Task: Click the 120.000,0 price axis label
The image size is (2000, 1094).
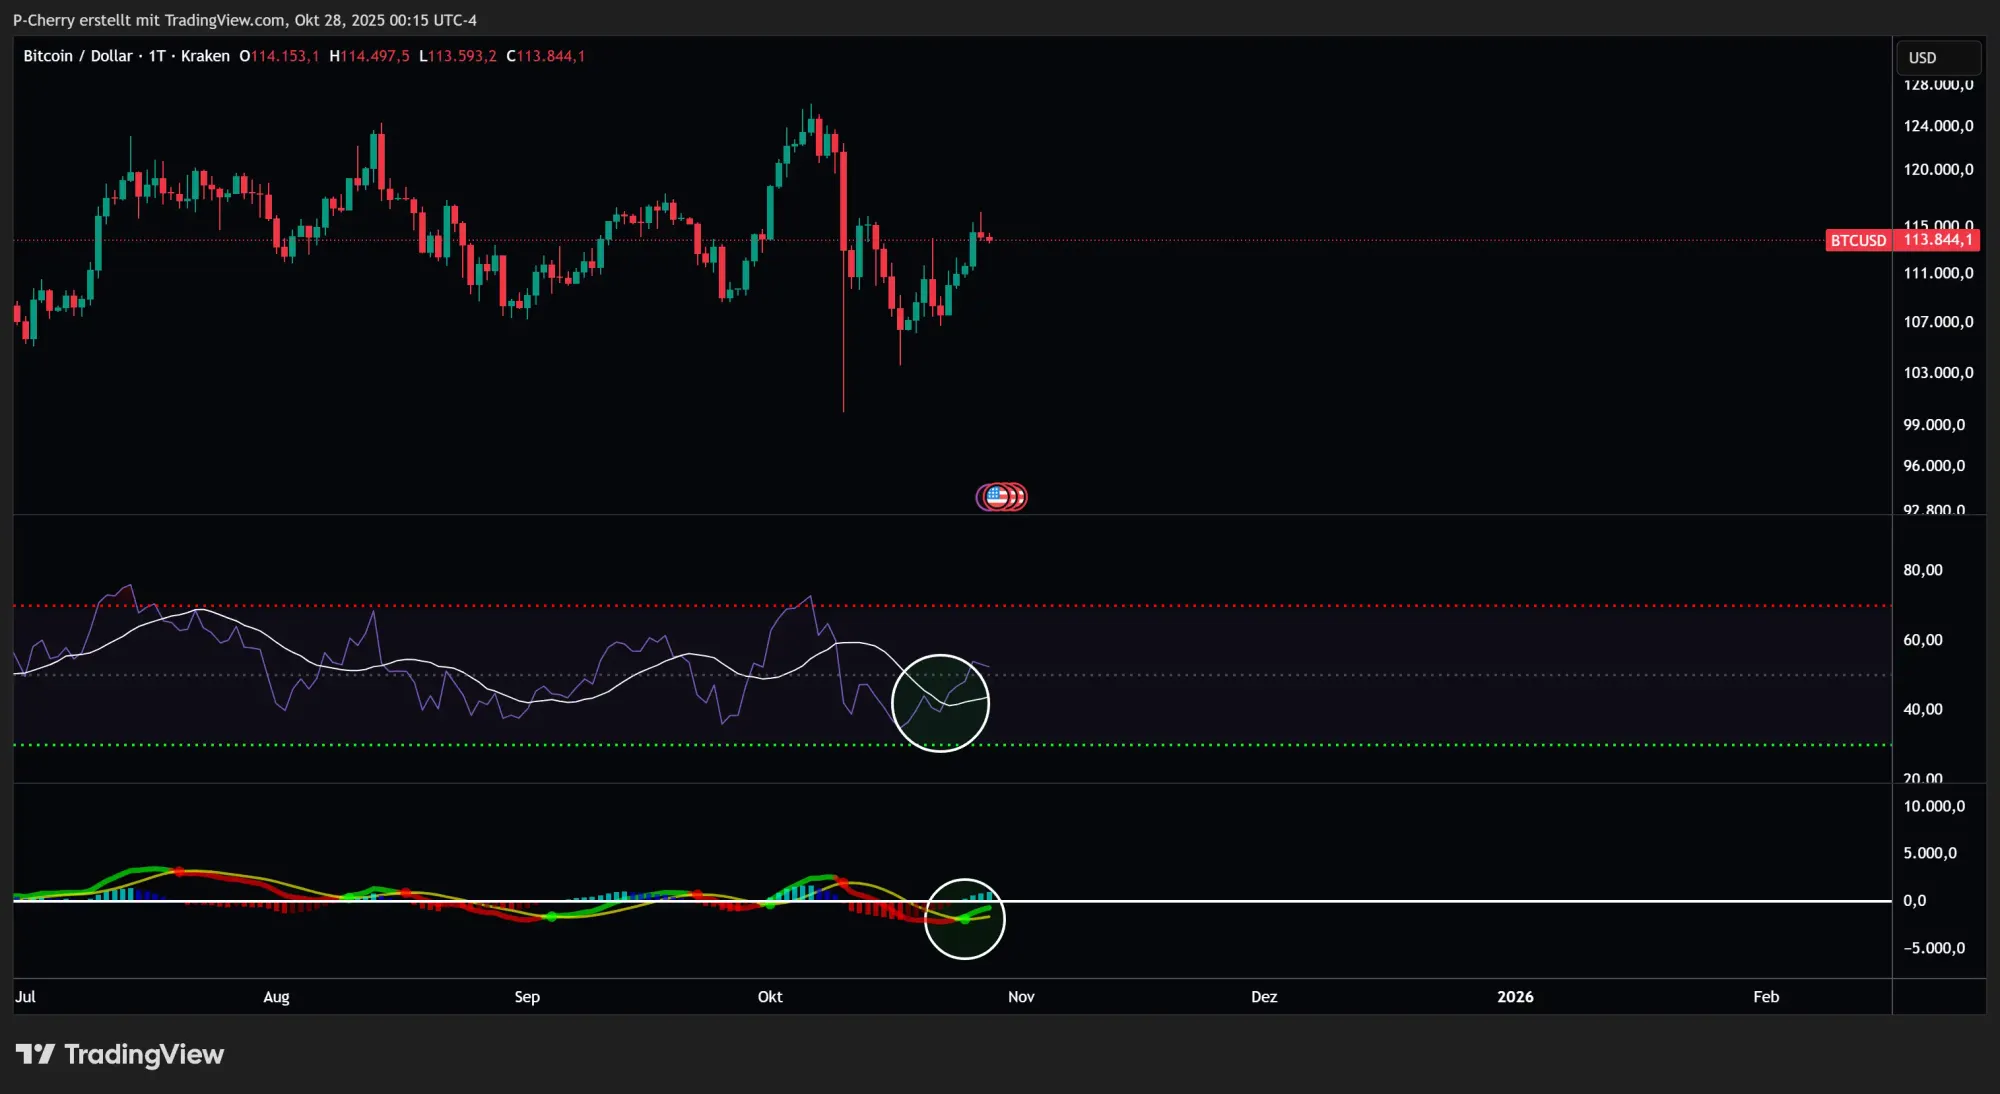Action: point(1938,169)
